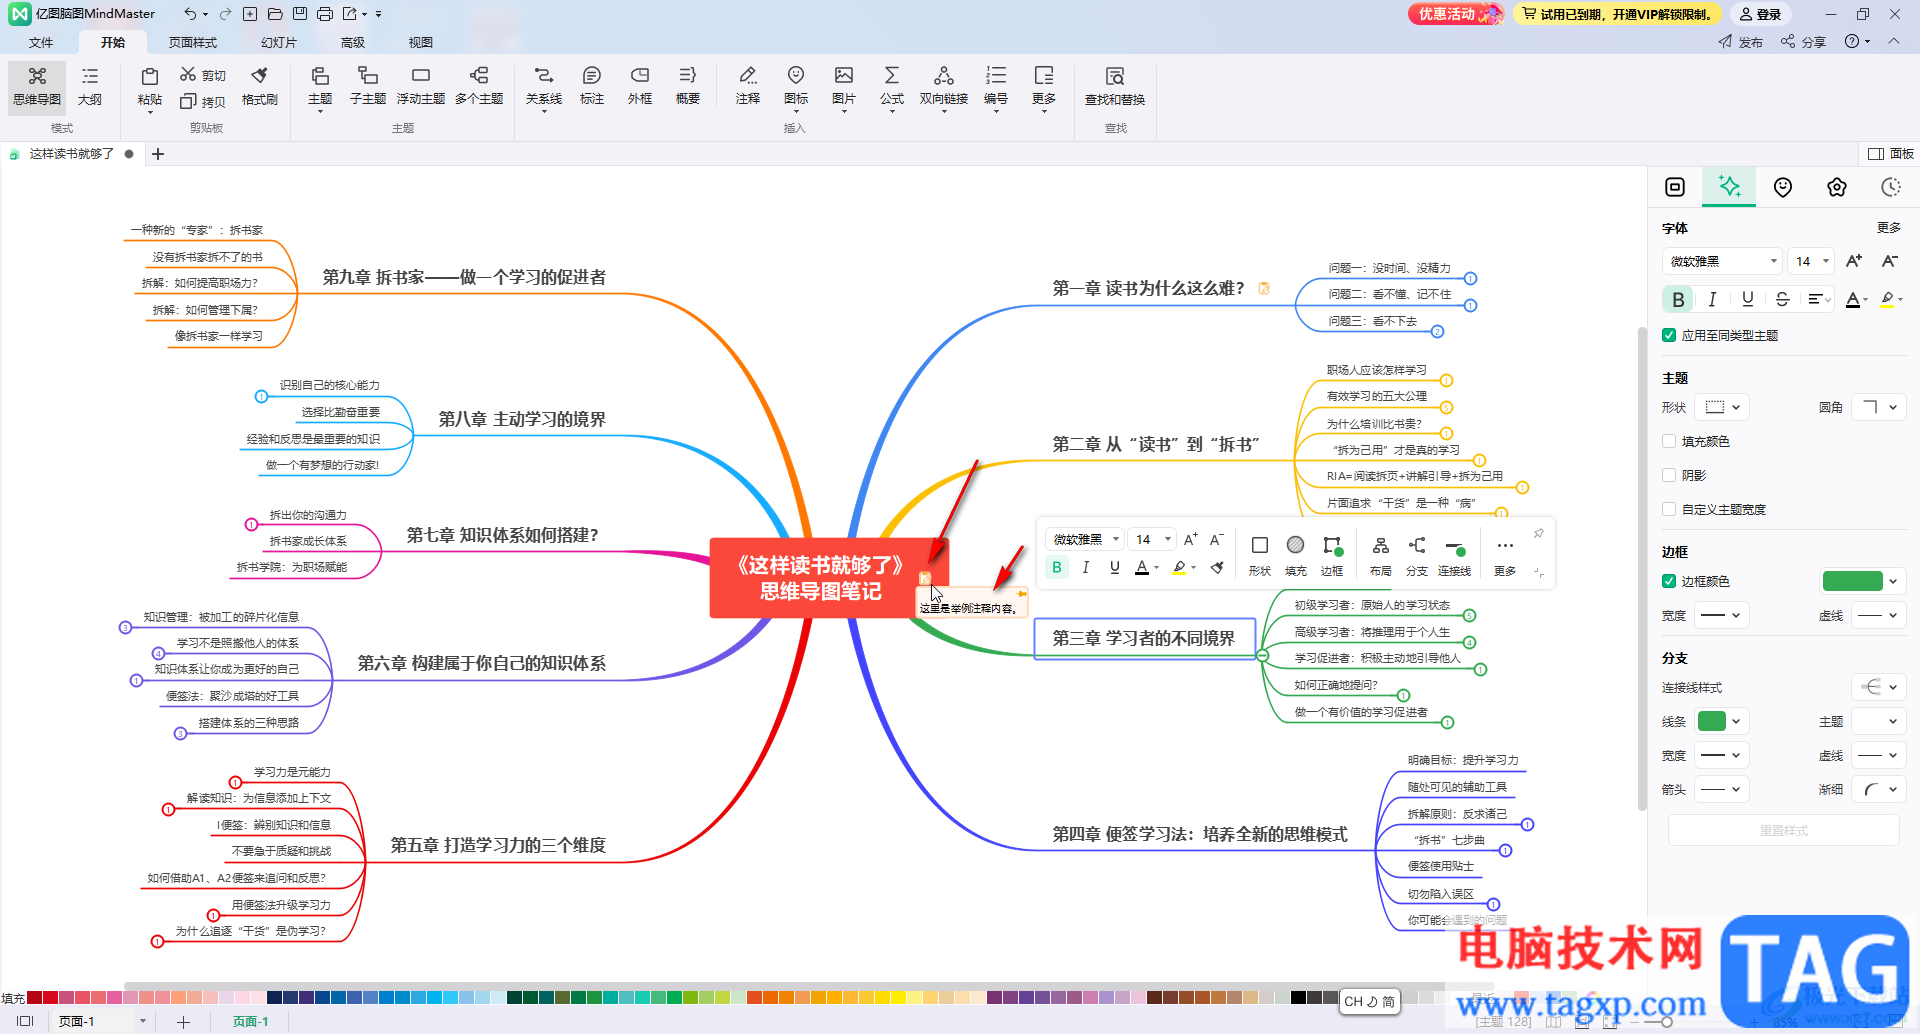Open the 形状 shape option in floating toolbar

tap(1260, 555)
